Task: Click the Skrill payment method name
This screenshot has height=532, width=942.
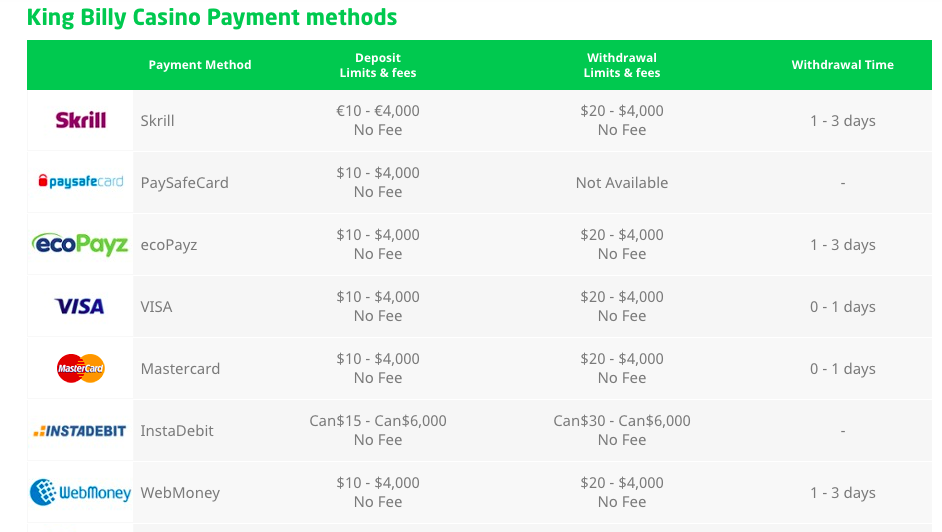Action: pyautogui.click(x=158, y=121)
